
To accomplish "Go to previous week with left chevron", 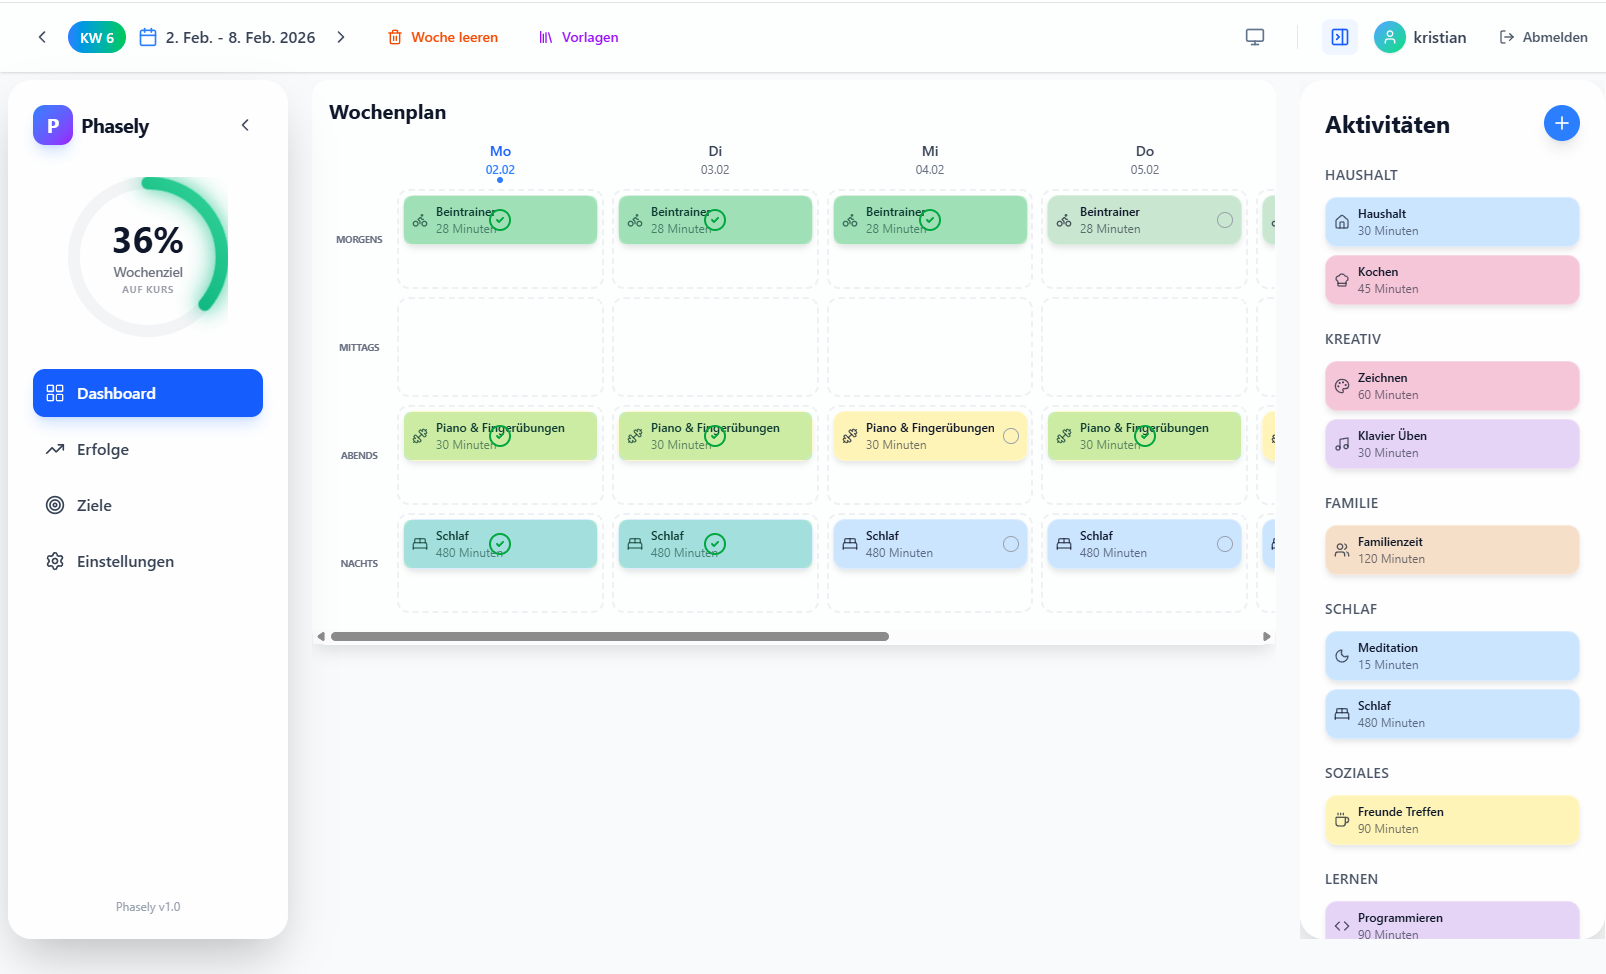I will point(42,37).
